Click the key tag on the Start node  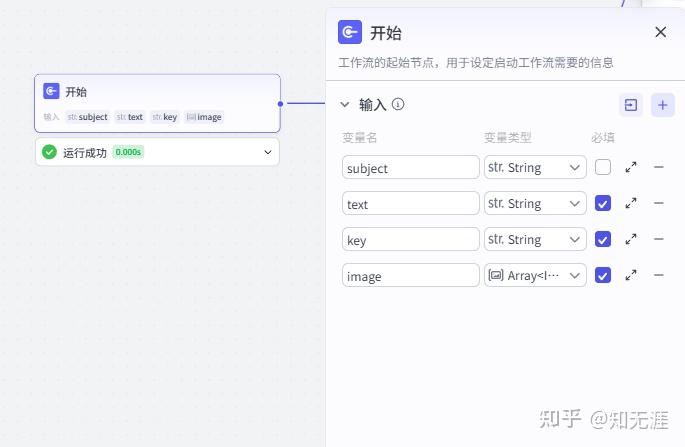(x=165, y=117)
